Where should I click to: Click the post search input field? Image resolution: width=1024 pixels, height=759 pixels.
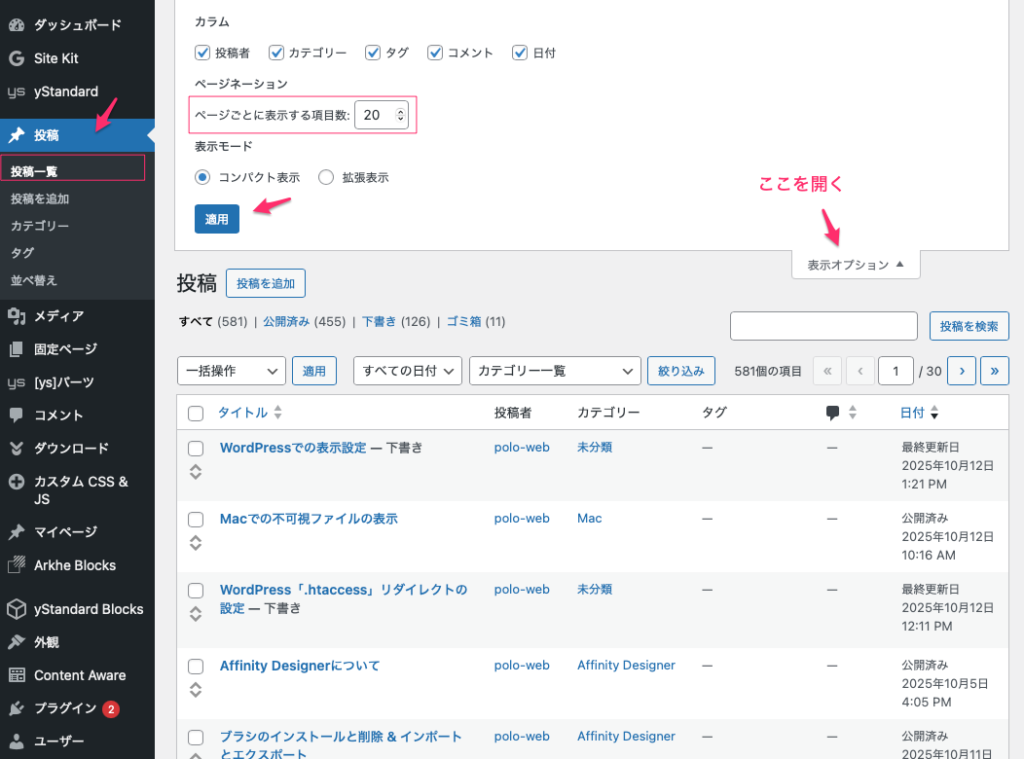click(823, 326)
